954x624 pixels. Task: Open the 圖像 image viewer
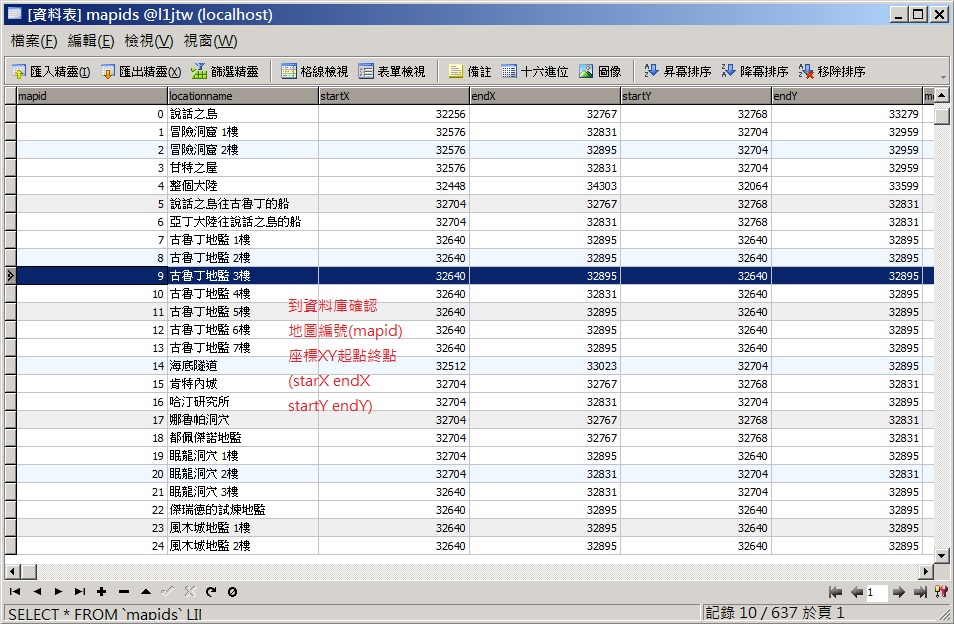coord(600,72)
